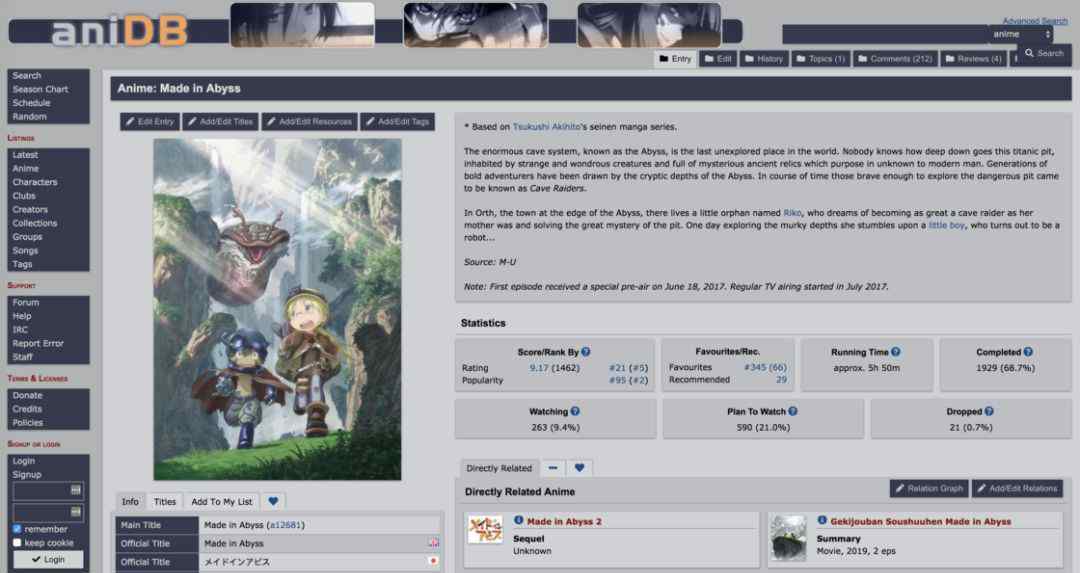Open the Comments (212) tab
Screen dimensions: 1080x573
pos(895,59)
